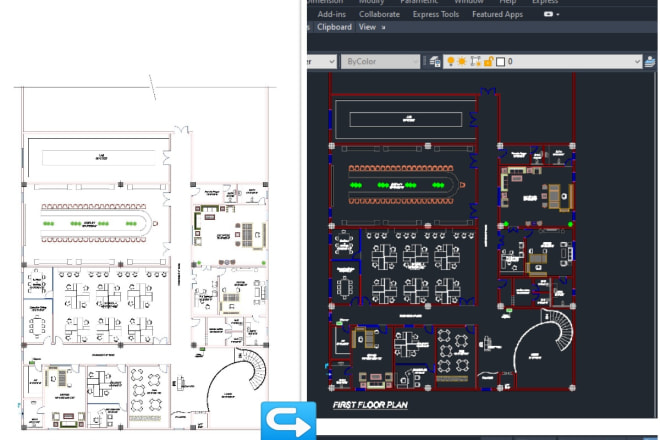The width and height of the screenshot is (660, 440).
Task: Select the FIRST FLOOR PLAN title text
Action: (x=370, y=405)
